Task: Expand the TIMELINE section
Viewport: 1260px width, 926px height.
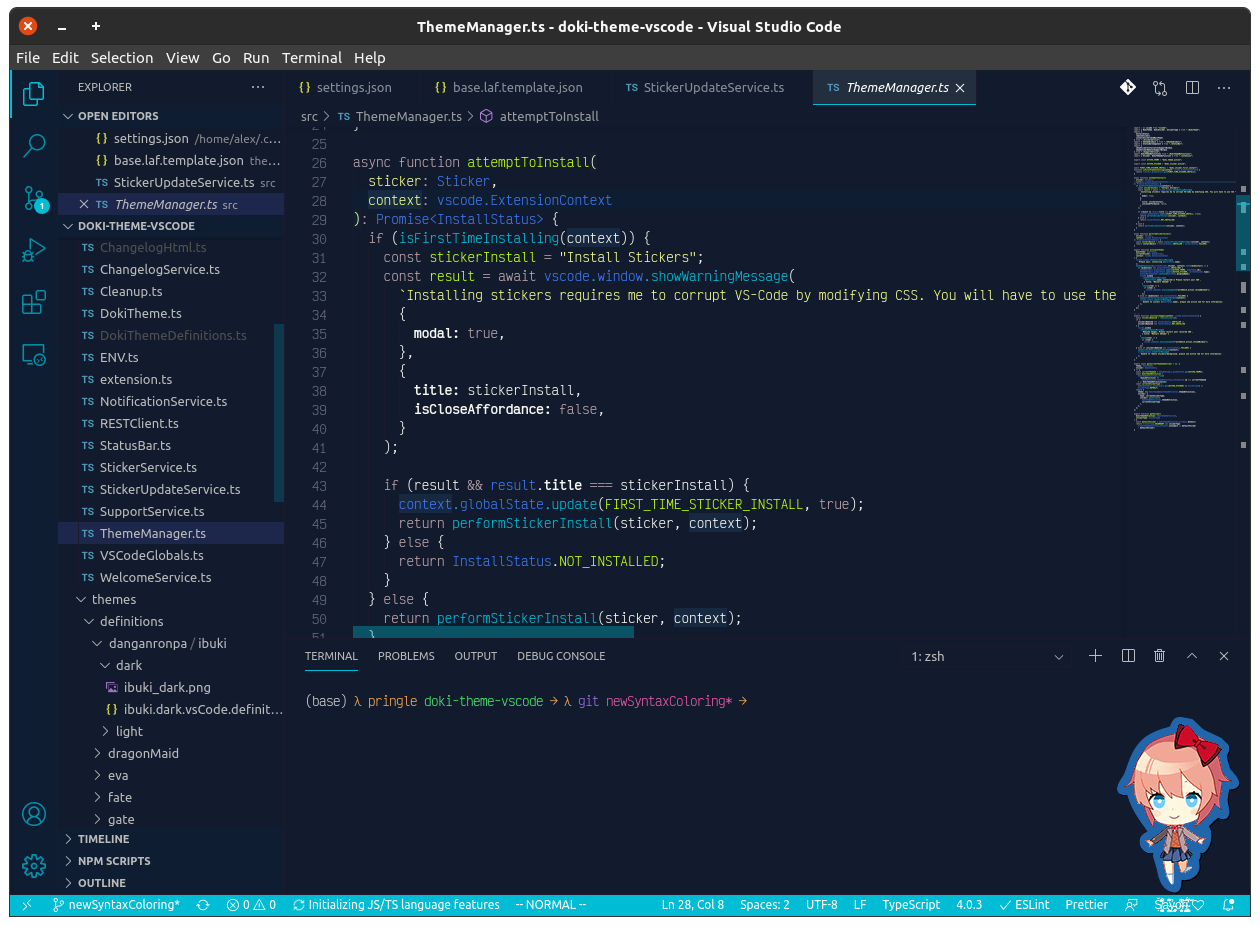Action: tap(103, 839)
